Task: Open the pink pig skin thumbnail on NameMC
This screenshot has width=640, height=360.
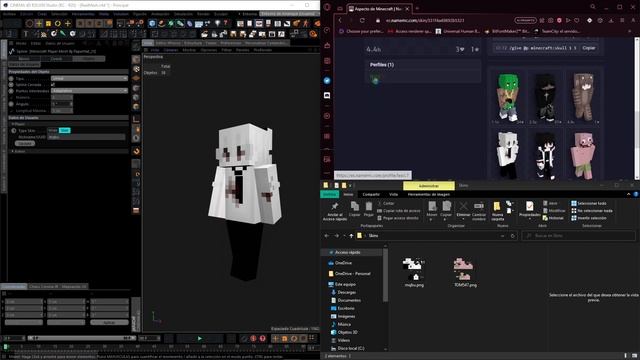Action: click(x=584, y=156)
